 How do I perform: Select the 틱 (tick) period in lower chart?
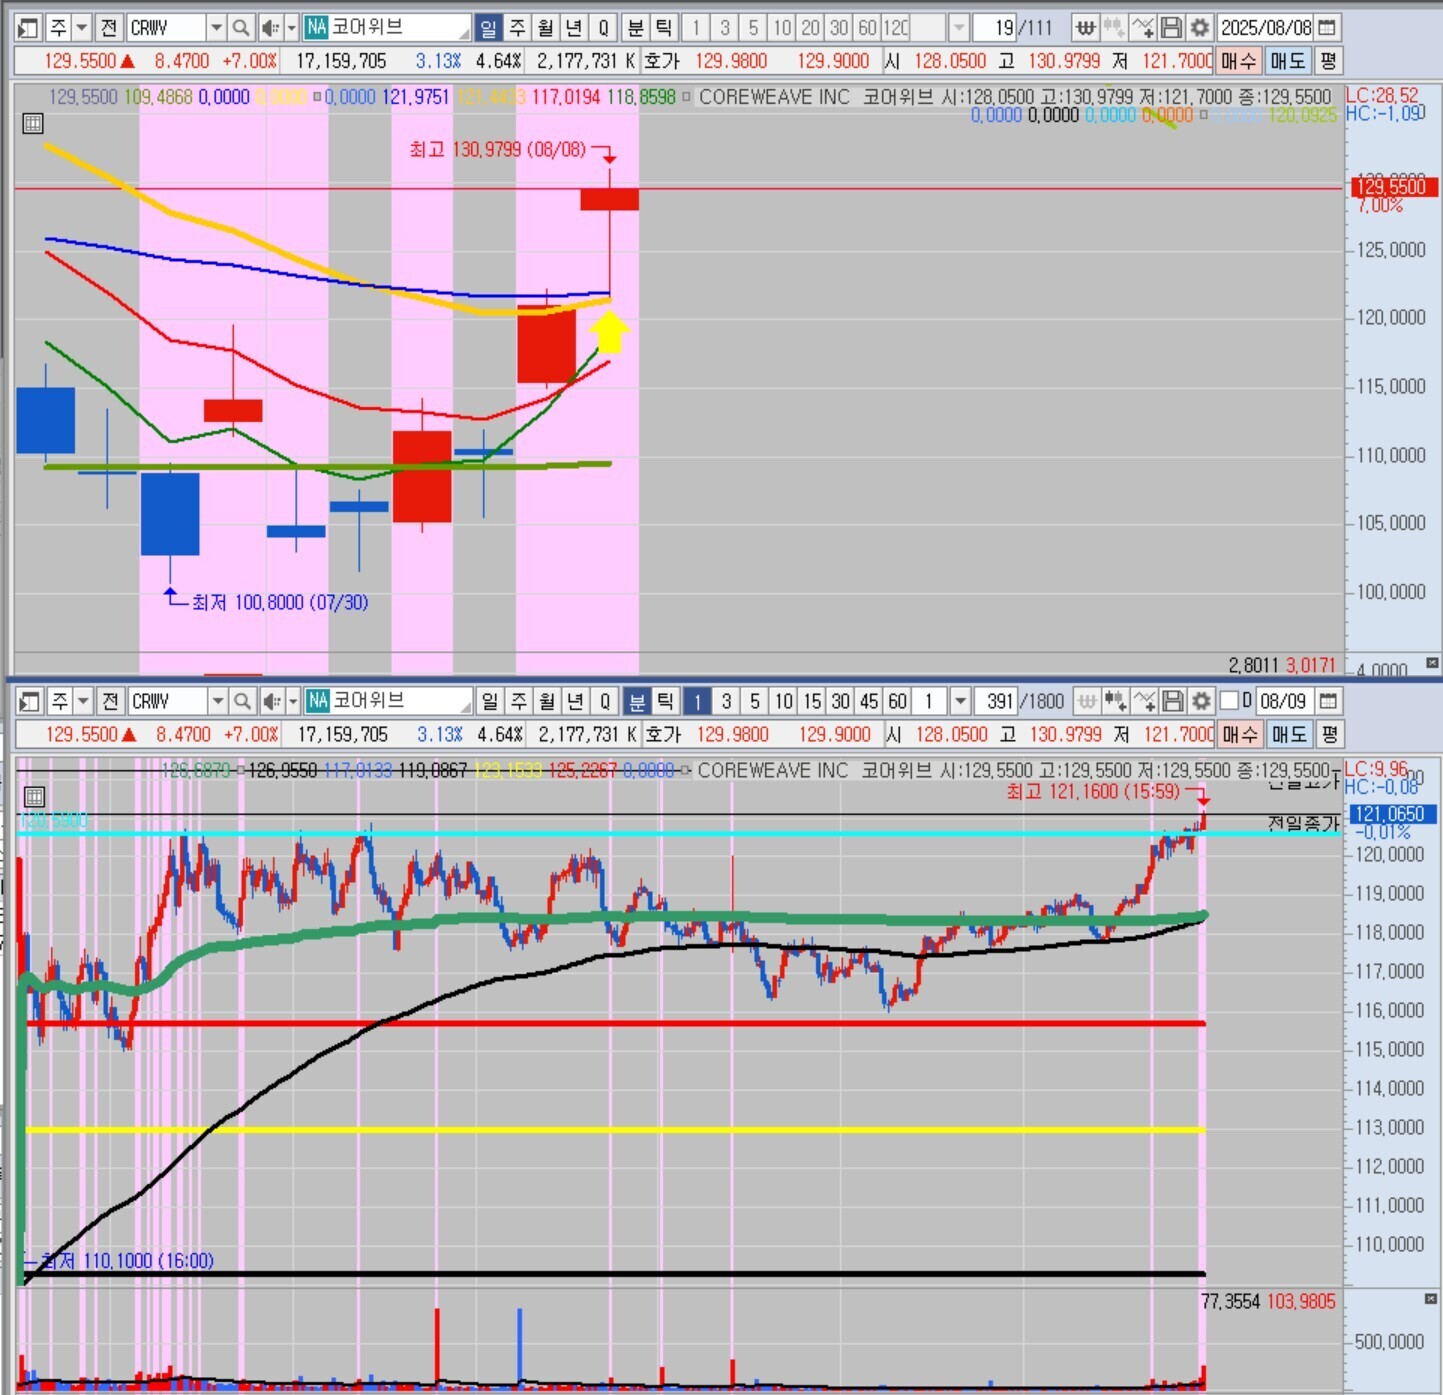[665, 701]
